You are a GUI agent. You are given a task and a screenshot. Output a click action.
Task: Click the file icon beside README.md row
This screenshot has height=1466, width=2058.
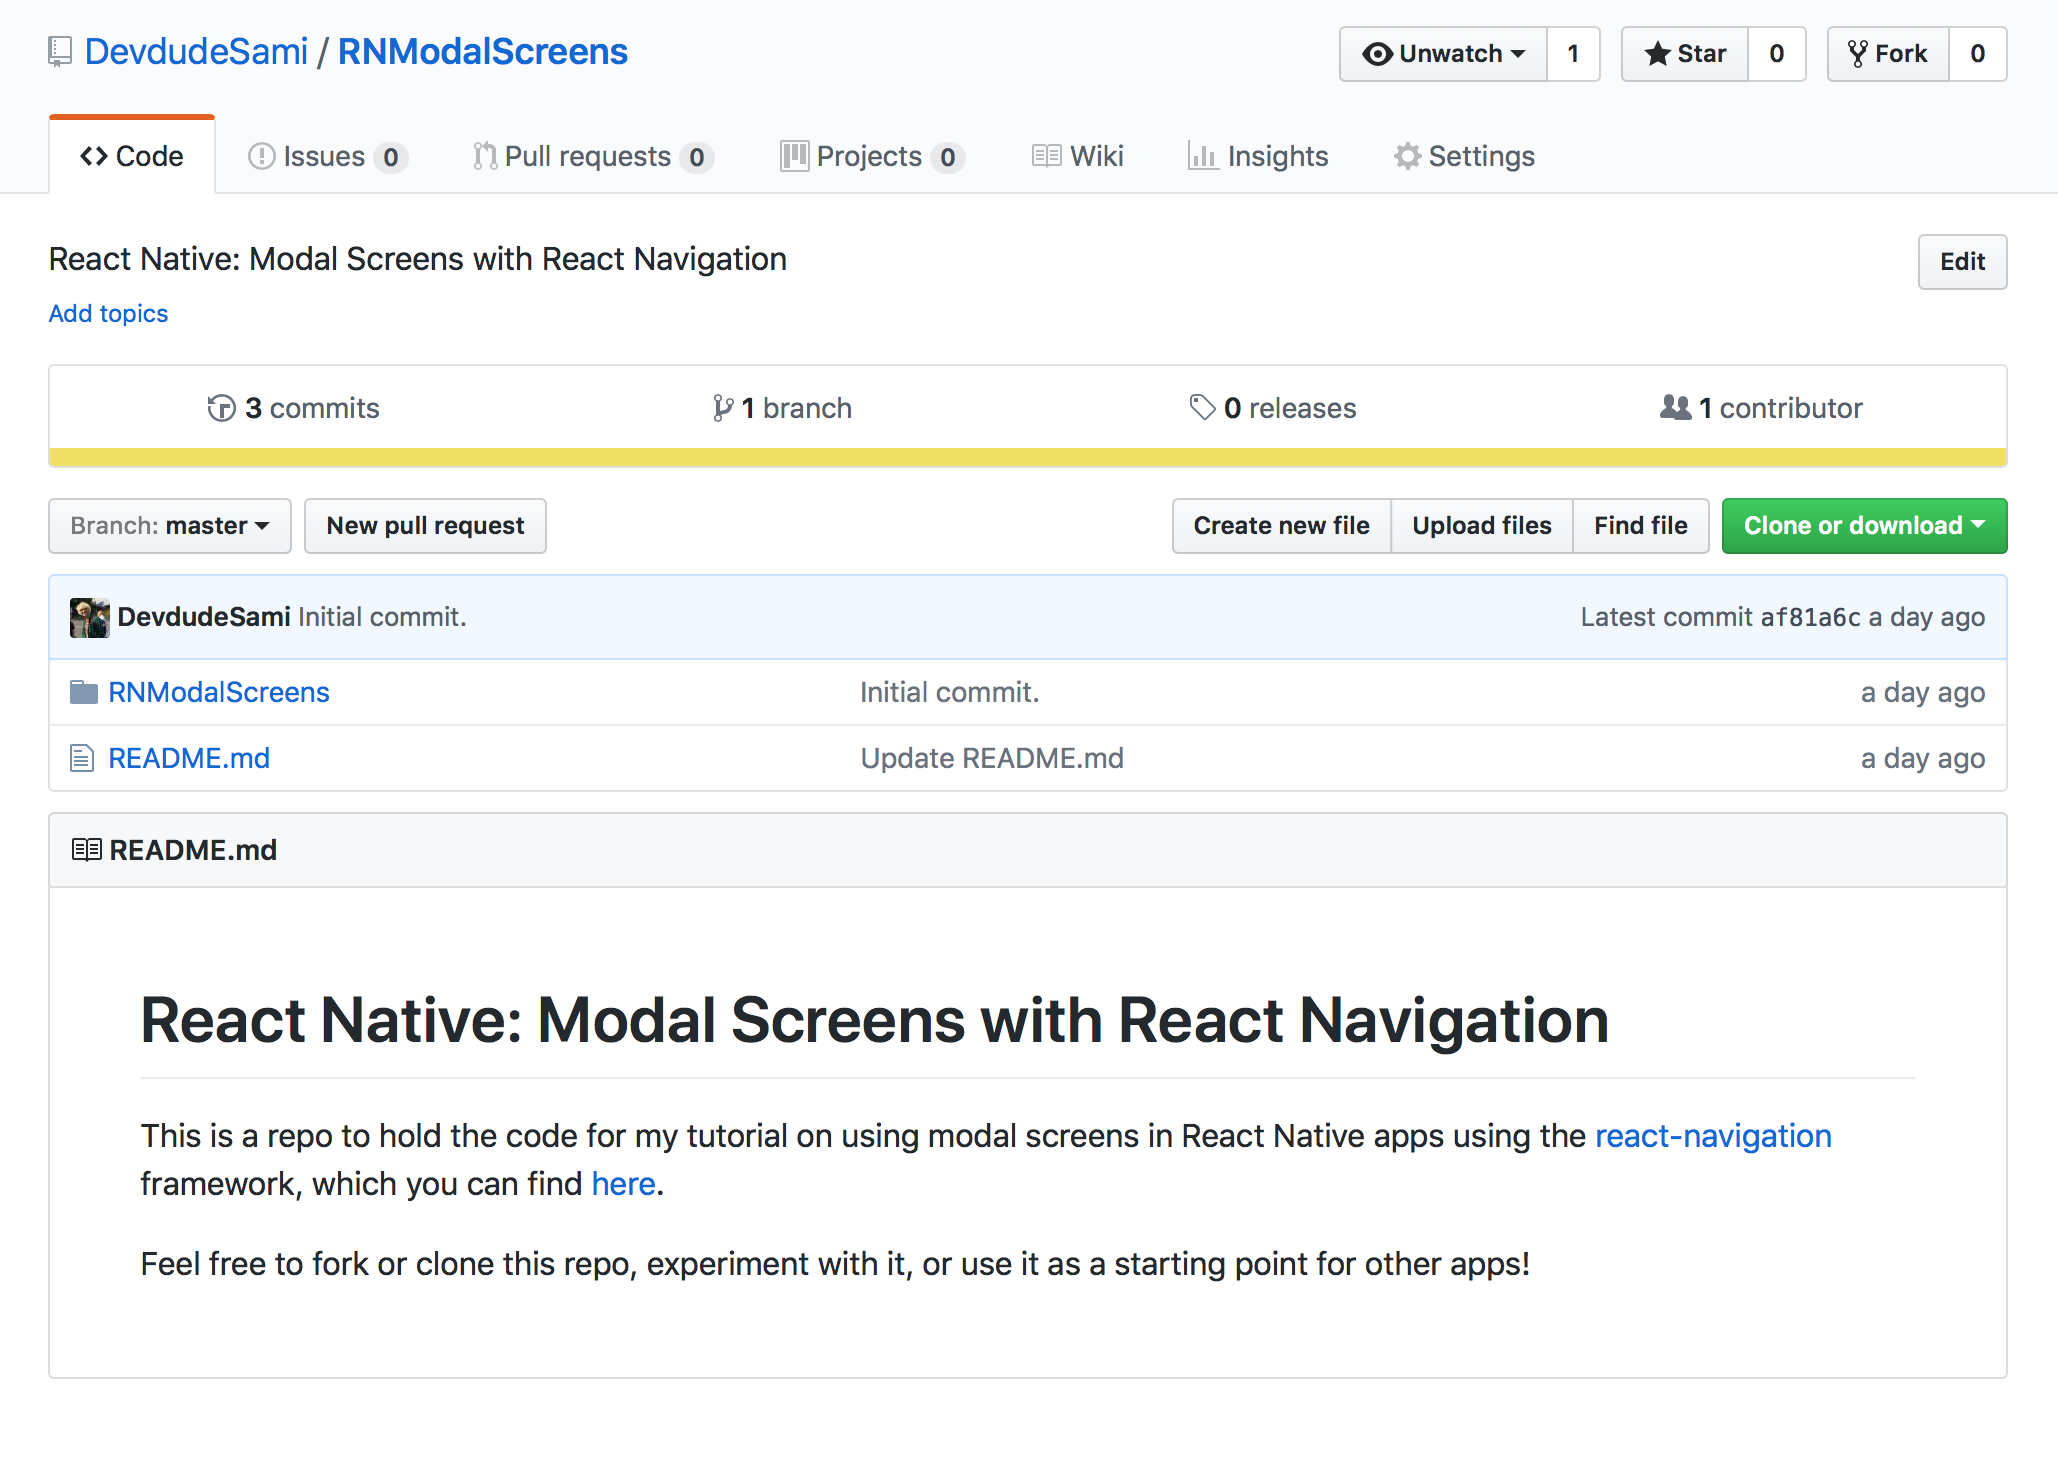(x=82, y=758)
